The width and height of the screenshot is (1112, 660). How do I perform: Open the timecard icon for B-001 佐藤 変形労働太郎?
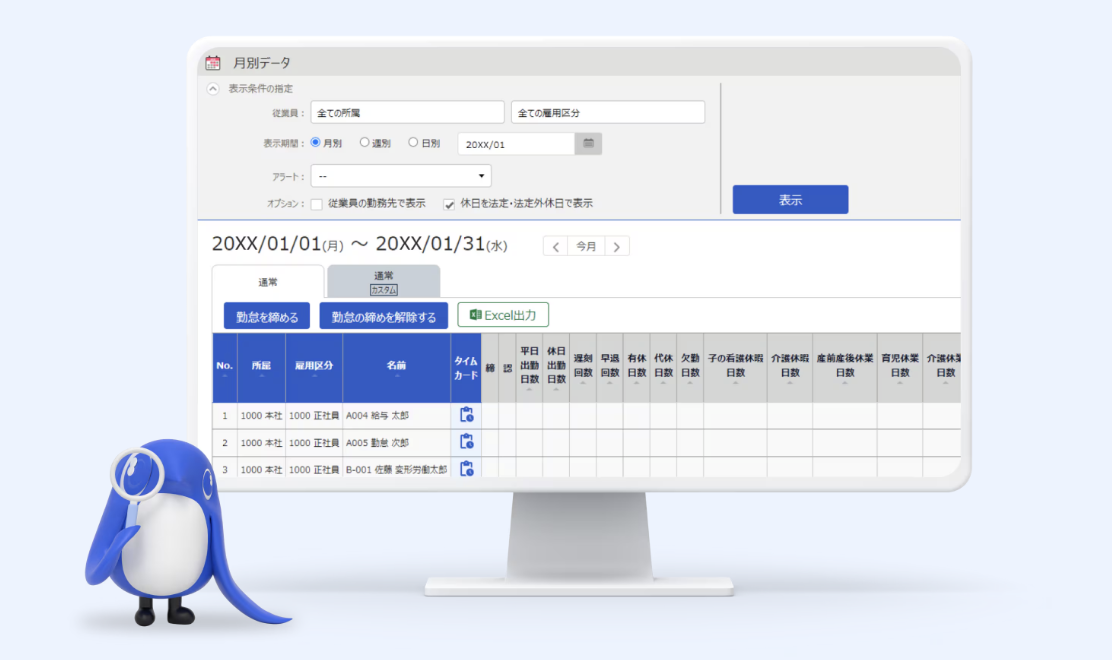pyautogui.click(x=465, y=468)
